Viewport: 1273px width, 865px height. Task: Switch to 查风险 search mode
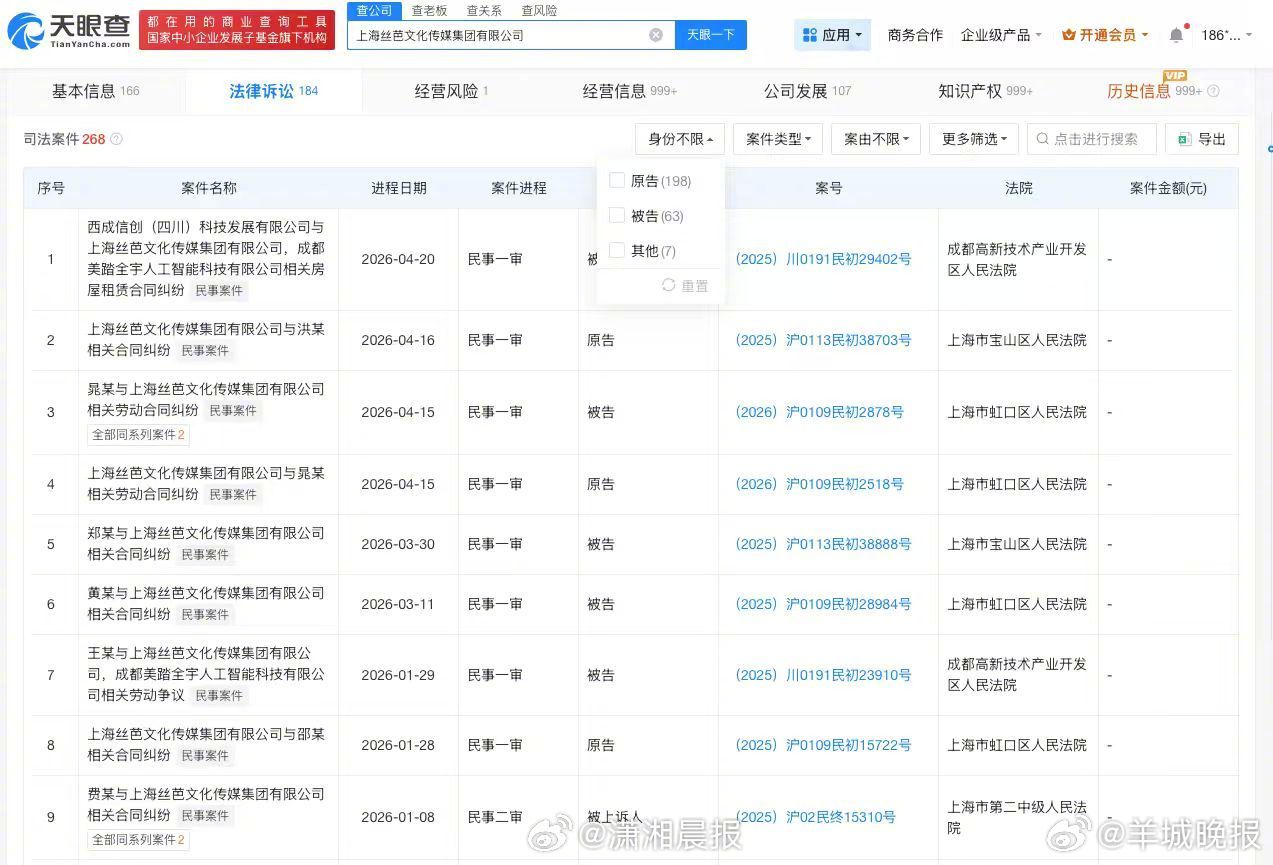pyautogui.click(x=539, y=10)
